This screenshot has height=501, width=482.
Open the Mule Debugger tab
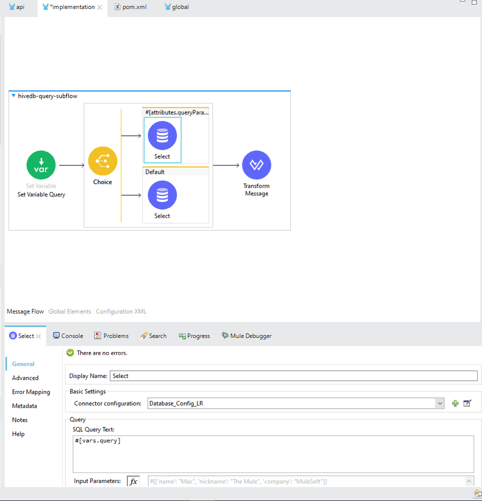tap(247, 336)
